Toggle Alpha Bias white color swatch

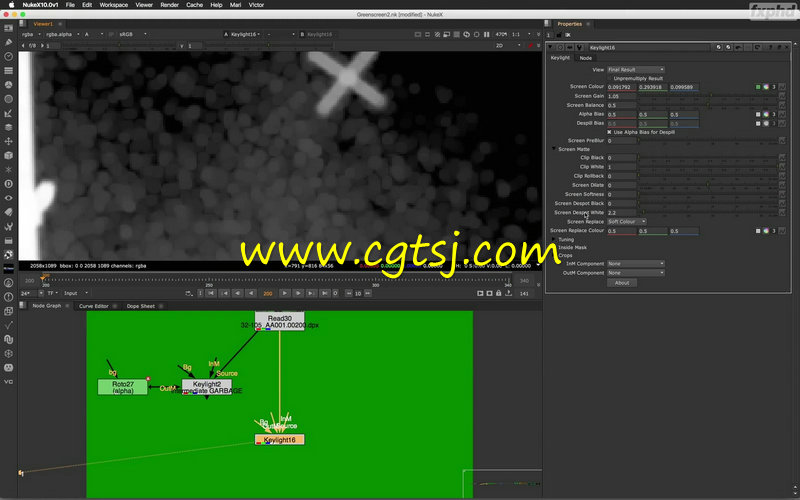point(758,114)
